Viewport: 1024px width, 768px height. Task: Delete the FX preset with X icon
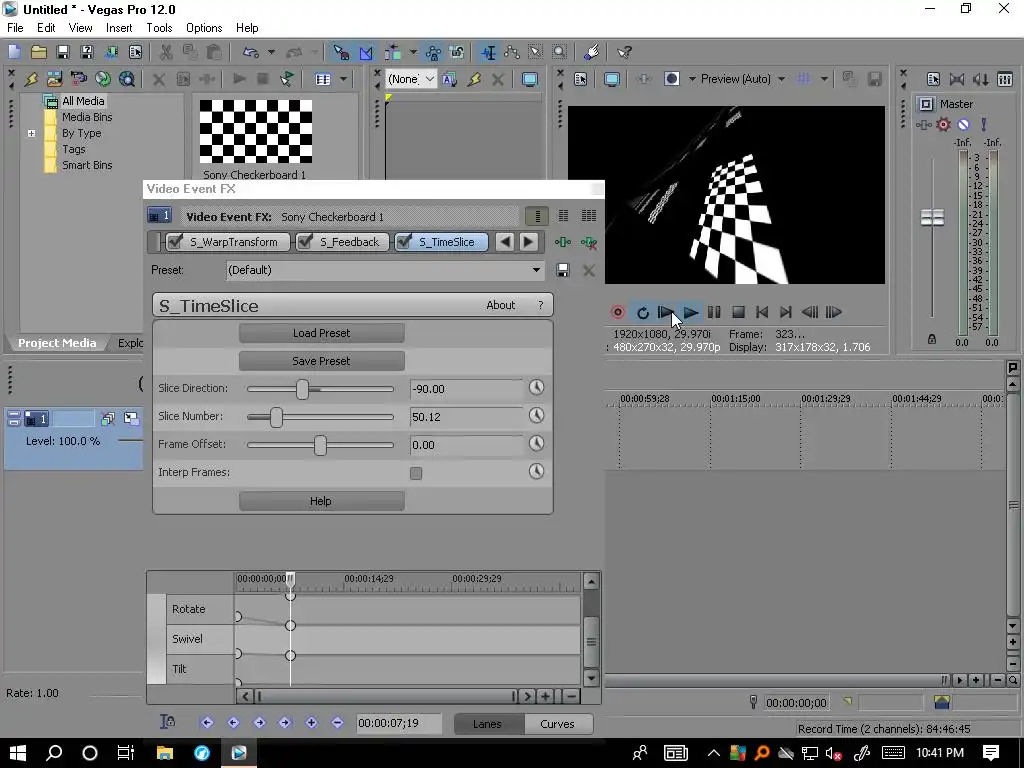(588, 270)
